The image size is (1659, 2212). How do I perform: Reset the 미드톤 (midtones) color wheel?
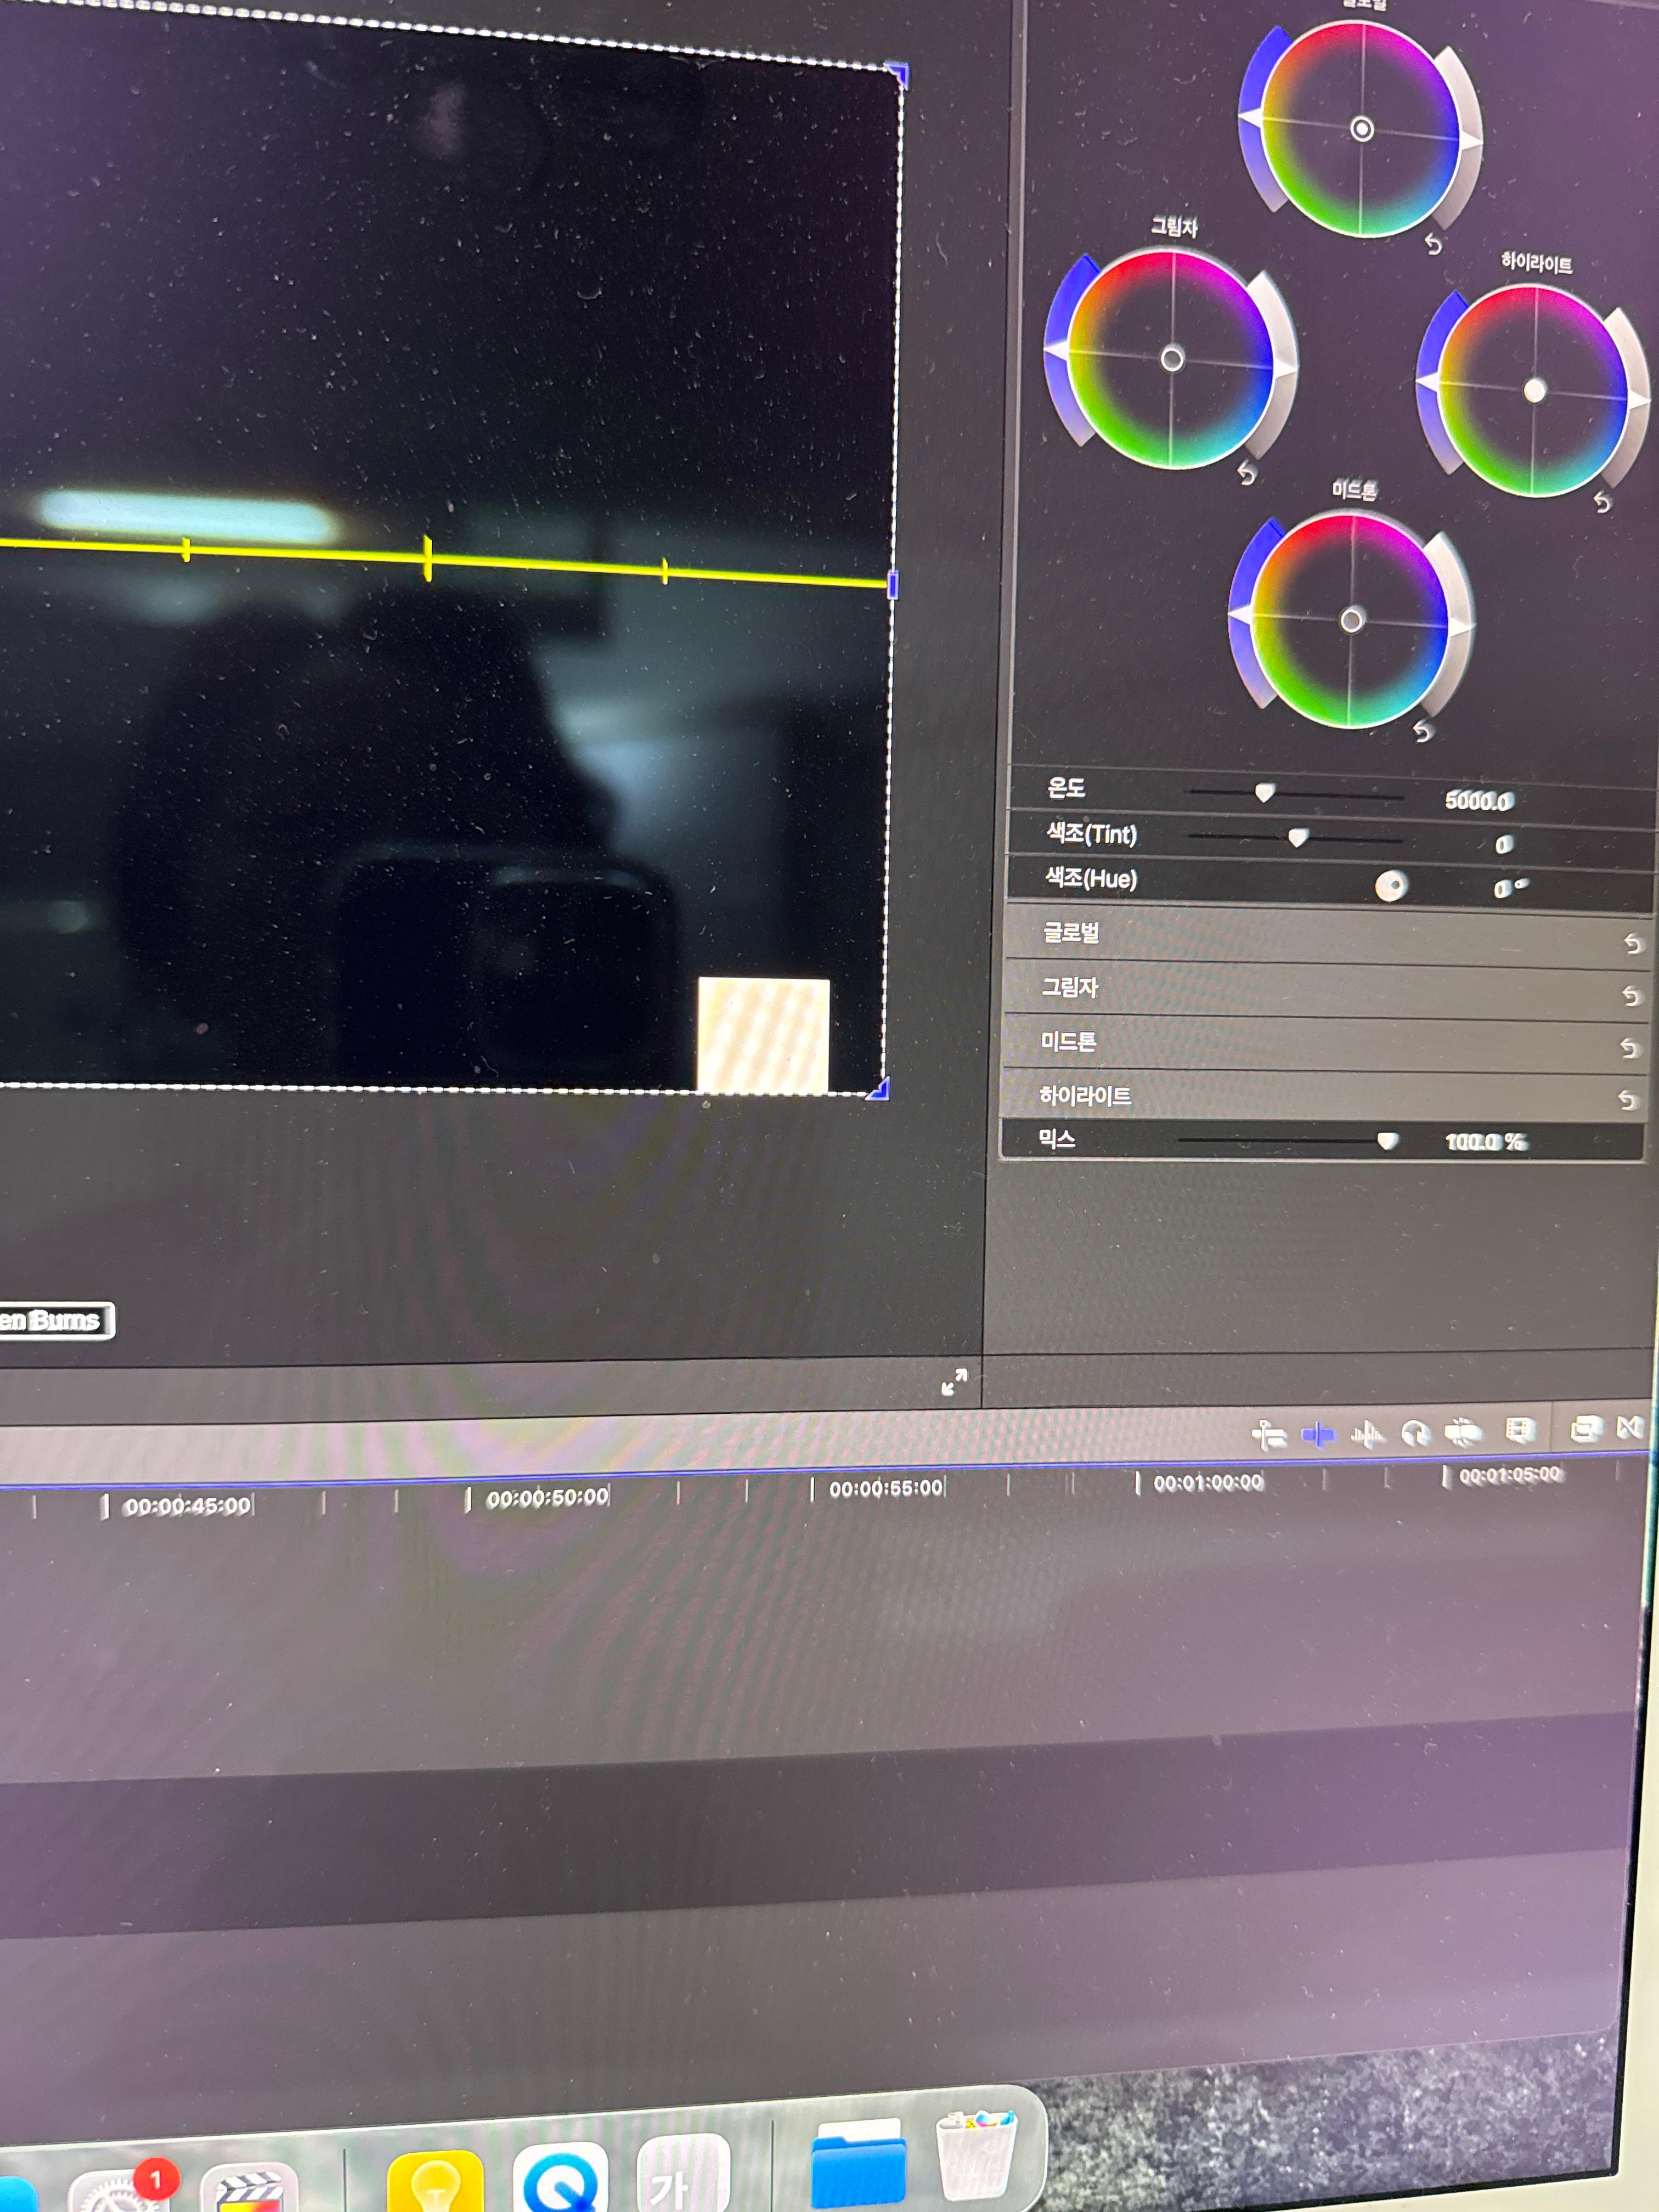click(1422, 732)
